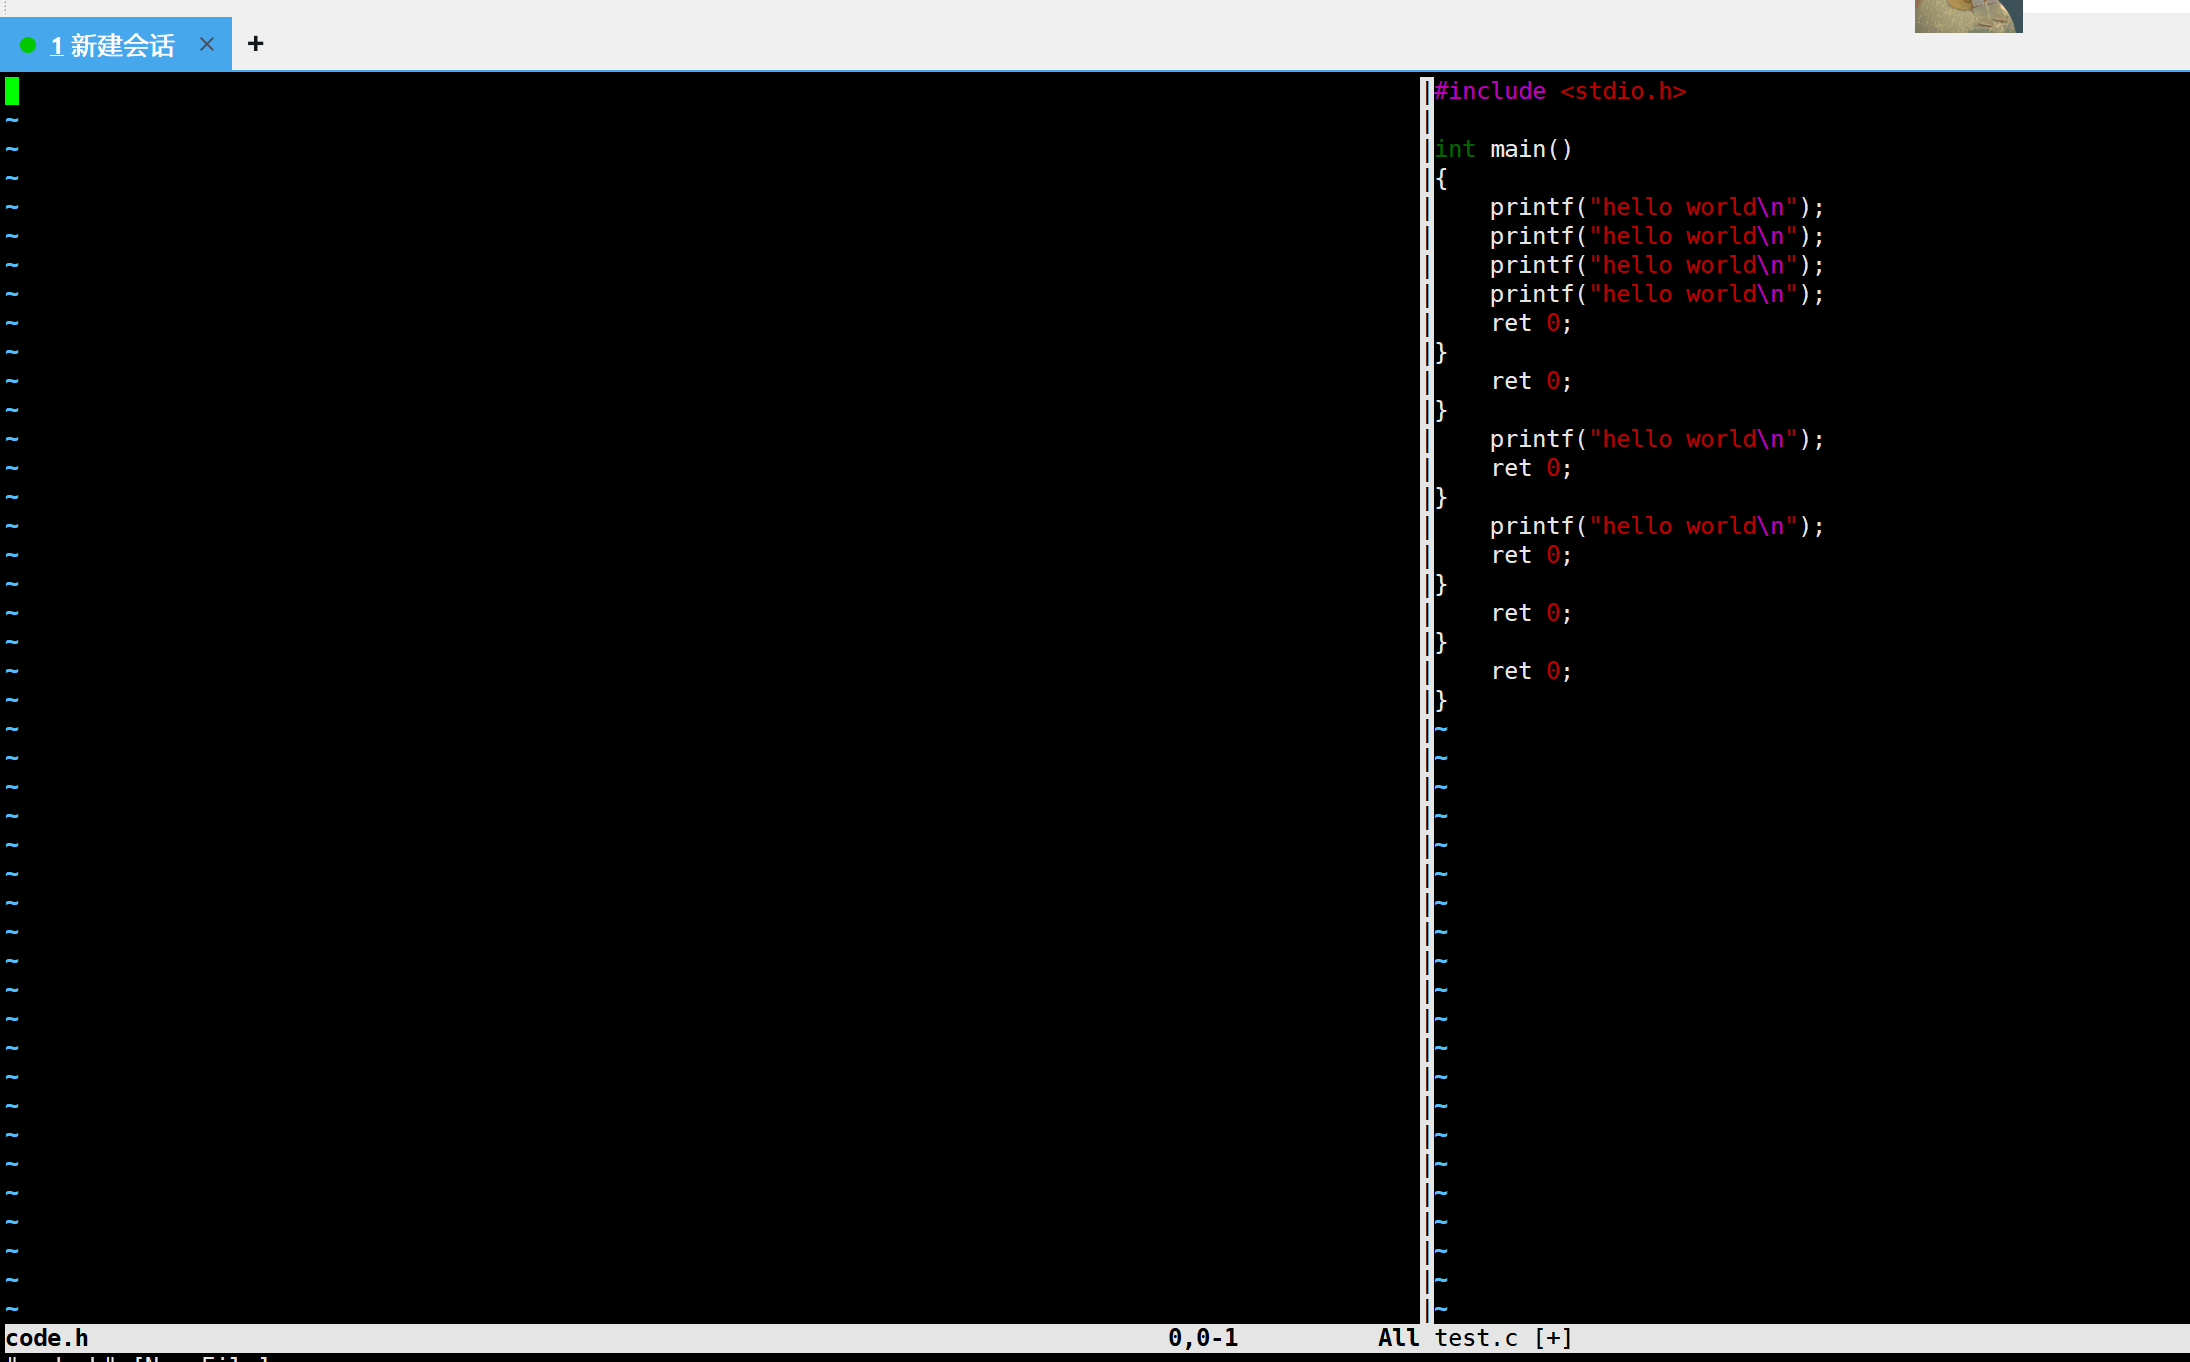Click the green connection status dot
The image size is (2190, 1362).
(x=28, y=45)
